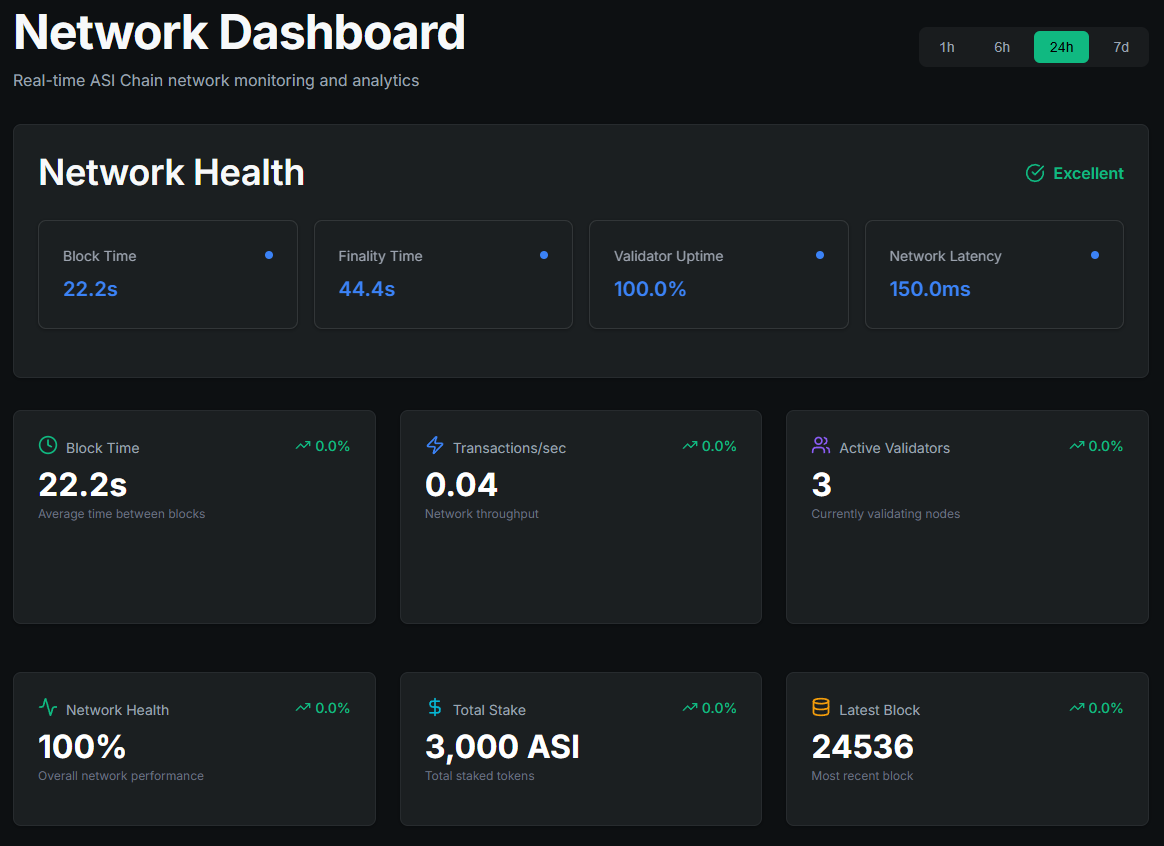Switch to the 6h time range
The image size is (1164, 846).
click(1002, 46)
